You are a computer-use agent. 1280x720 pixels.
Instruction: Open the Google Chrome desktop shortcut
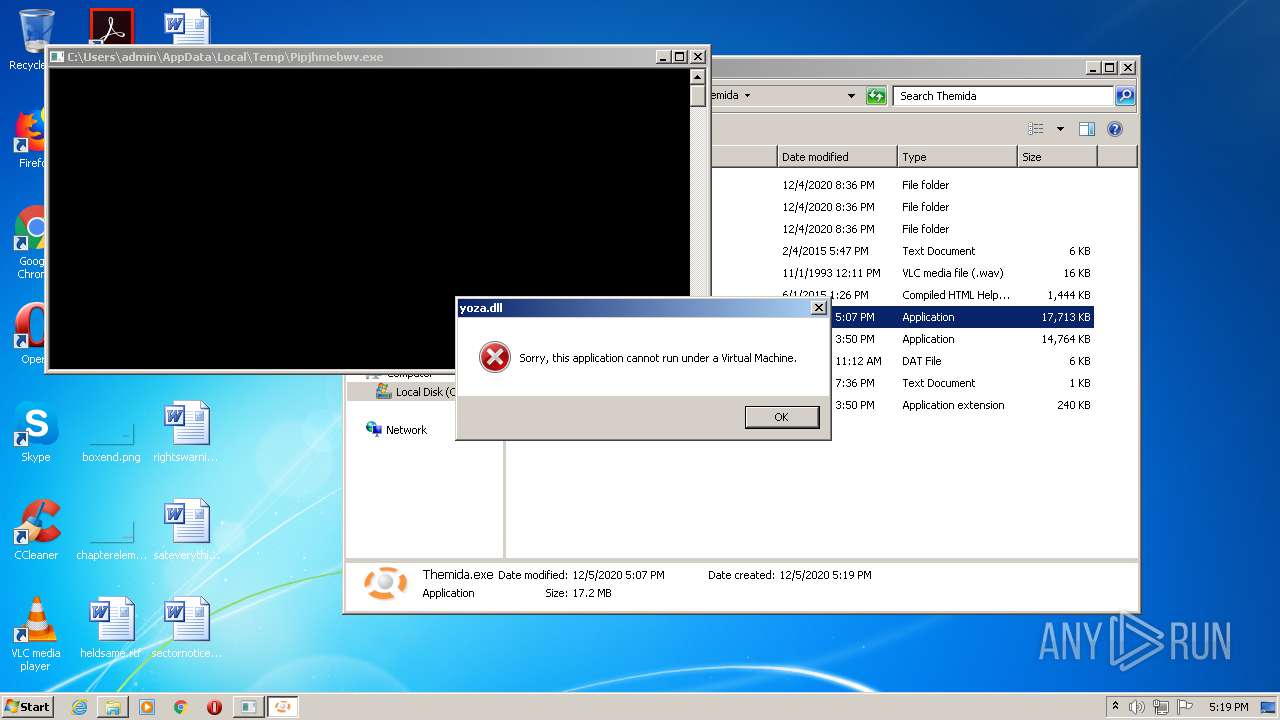32,243
